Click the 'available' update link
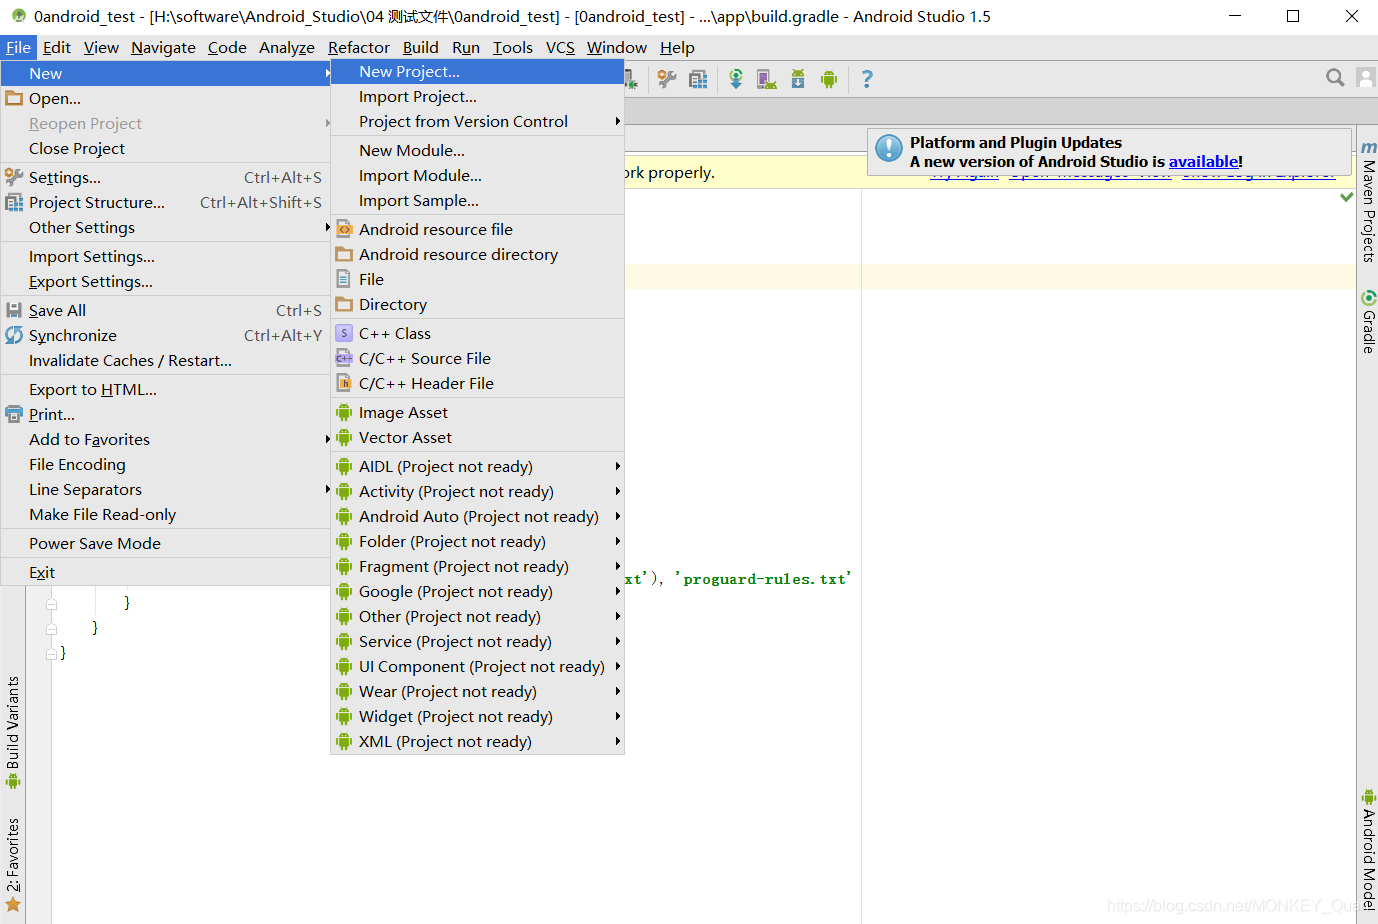This screenshot has width=1378, height=924. (1203, 161)
